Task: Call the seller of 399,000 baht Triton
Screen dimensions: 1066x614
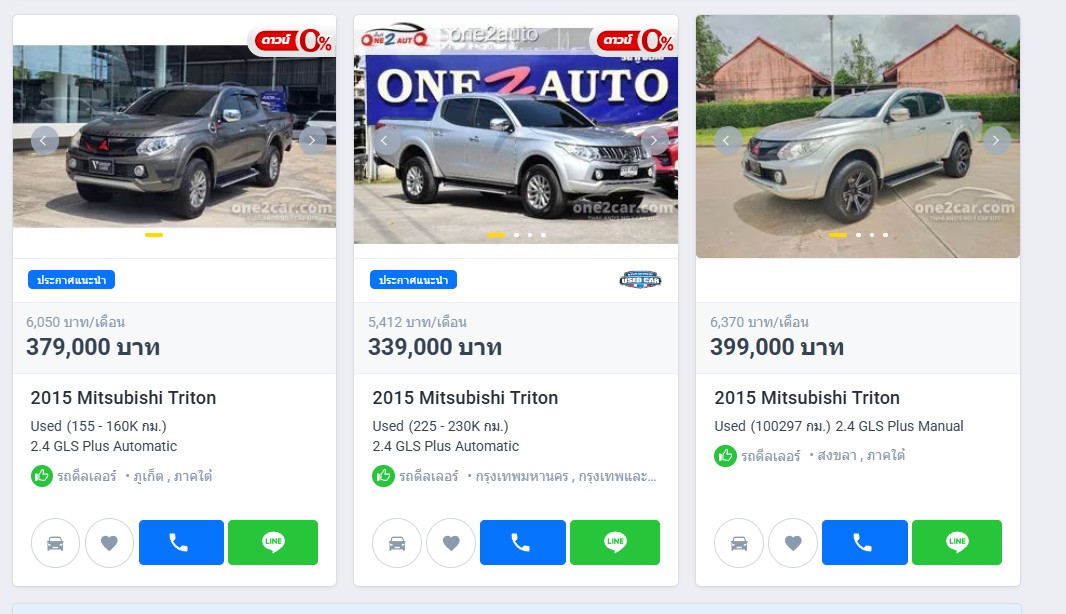Action: [865, 542]
